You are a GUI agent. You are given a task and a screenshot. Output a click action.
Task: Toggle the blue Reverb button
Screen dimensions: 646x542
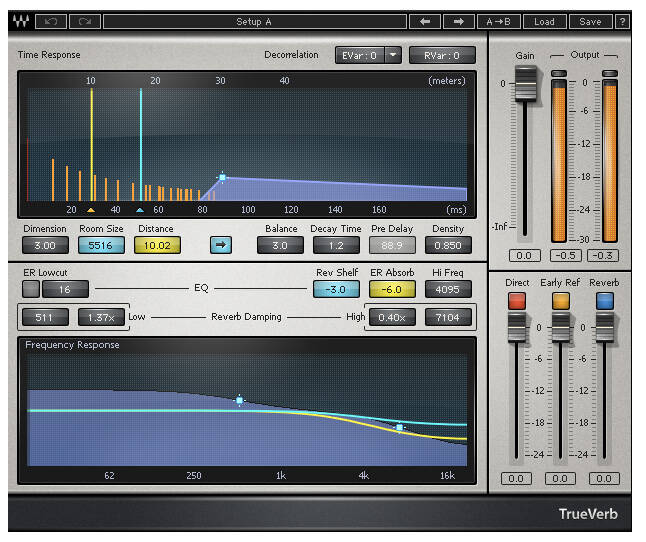tap(605, 301)
